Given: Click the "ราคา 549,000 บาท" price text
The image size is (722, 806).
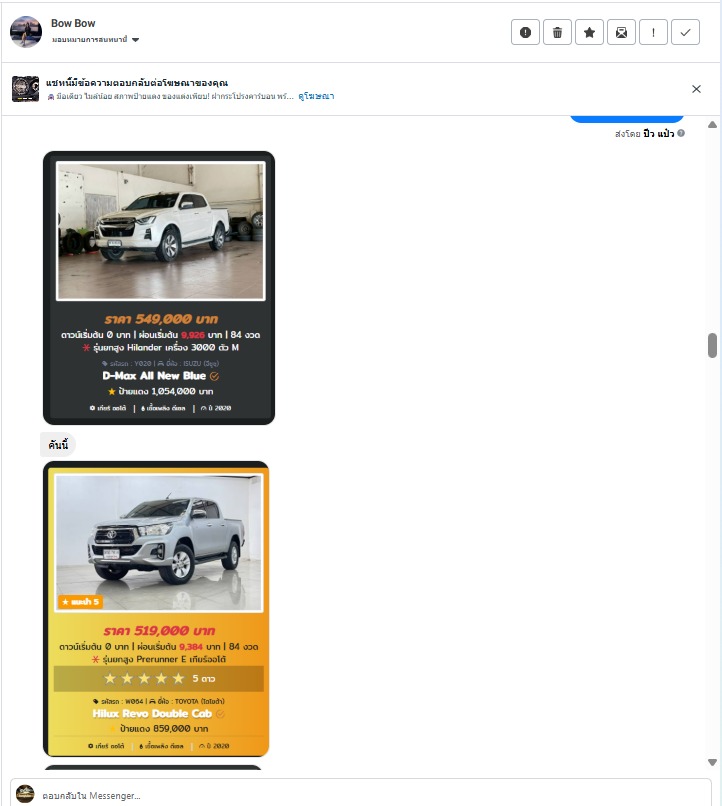Looking at the screenshot, I should tap(161, 319).
